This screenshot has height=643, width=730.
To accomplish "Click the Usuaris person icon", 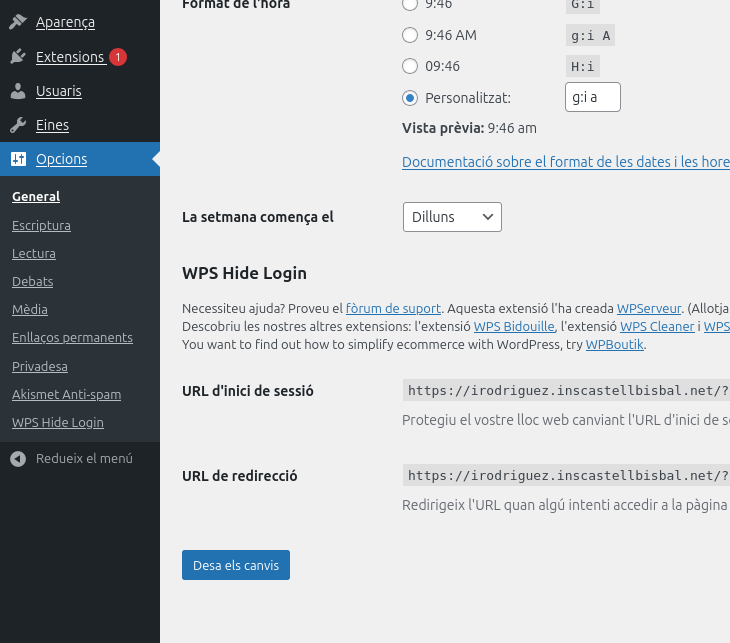I will pos(18,91).
